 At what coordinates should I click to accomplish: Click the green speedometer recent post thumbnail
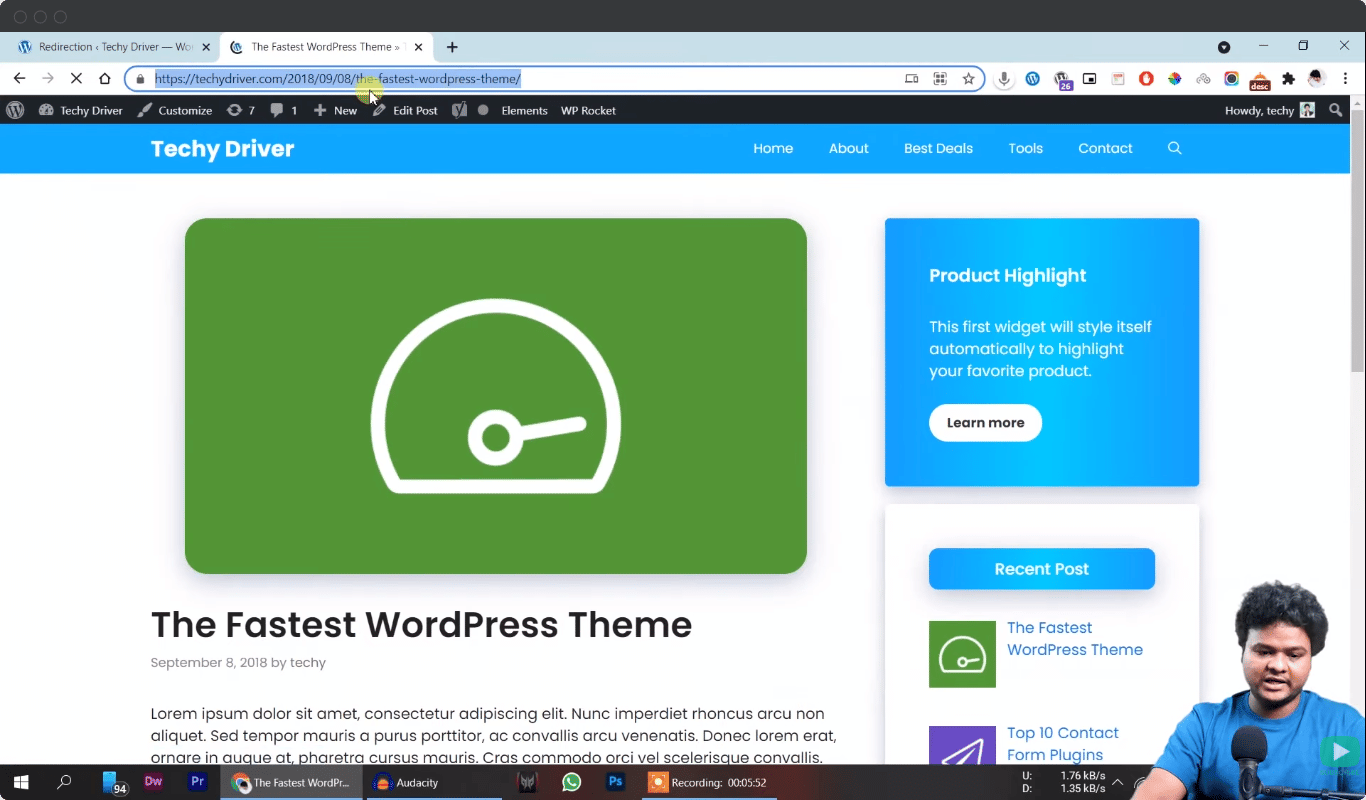click(962, 654)
